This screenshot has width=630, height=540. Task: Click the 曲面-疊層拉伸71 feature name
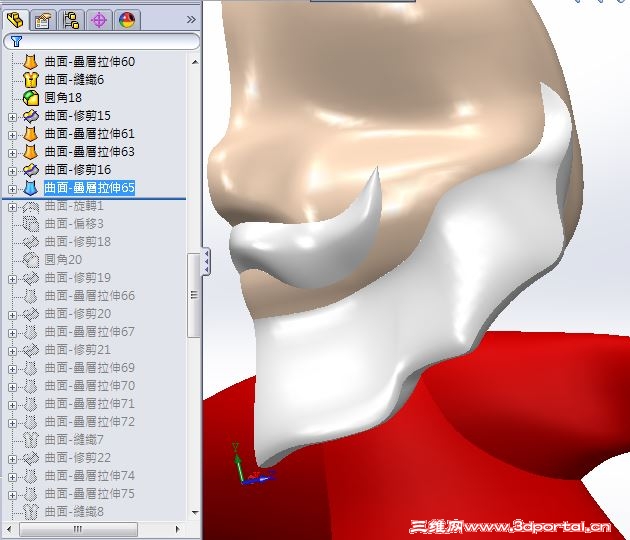90,404
